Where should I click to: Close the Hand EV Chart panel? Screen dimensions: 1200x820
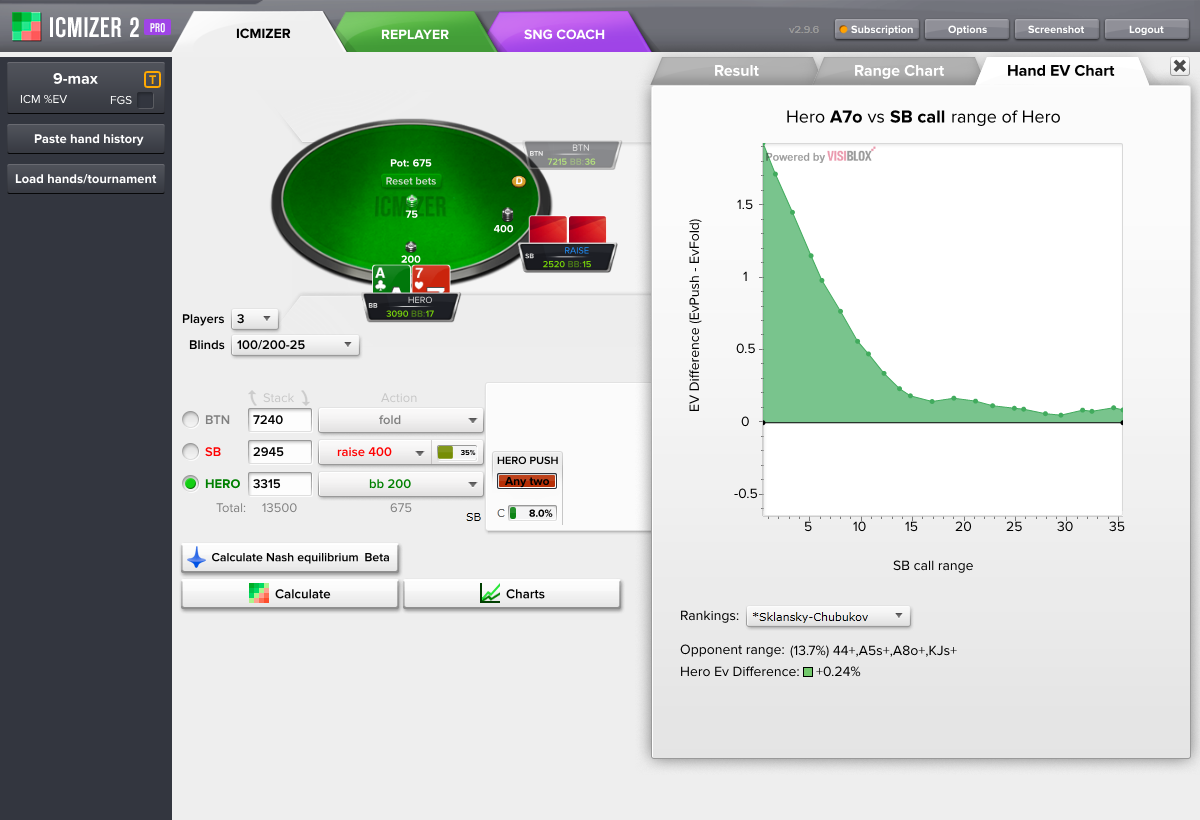coord(1178,66)
